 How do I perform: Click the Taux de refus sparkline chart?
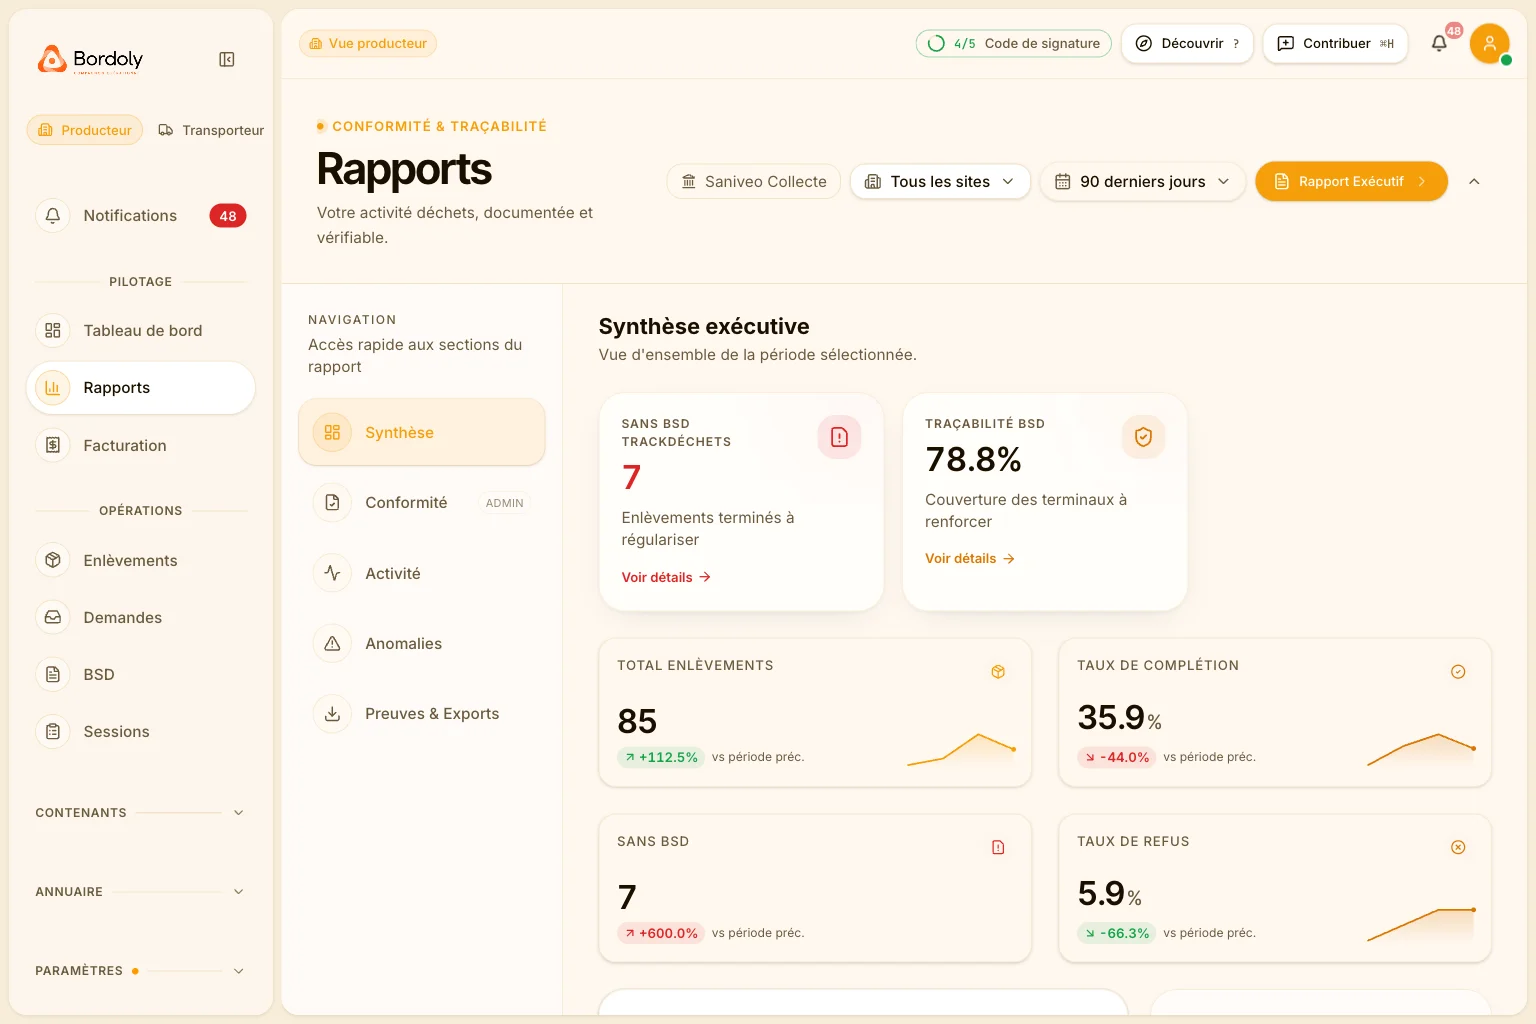[x=1421, y=924]
